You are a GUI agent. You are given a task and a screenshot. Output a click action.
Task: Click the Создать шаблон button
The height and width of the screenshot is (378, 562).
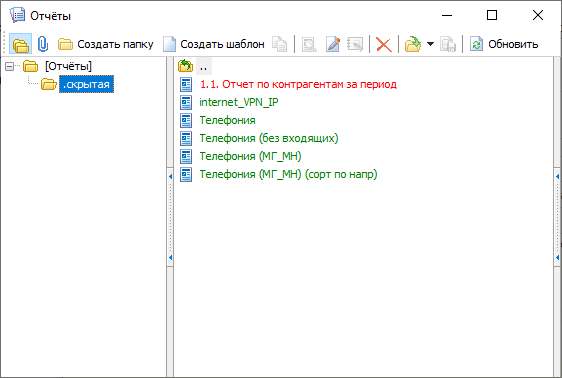click(x=214, y=44)
